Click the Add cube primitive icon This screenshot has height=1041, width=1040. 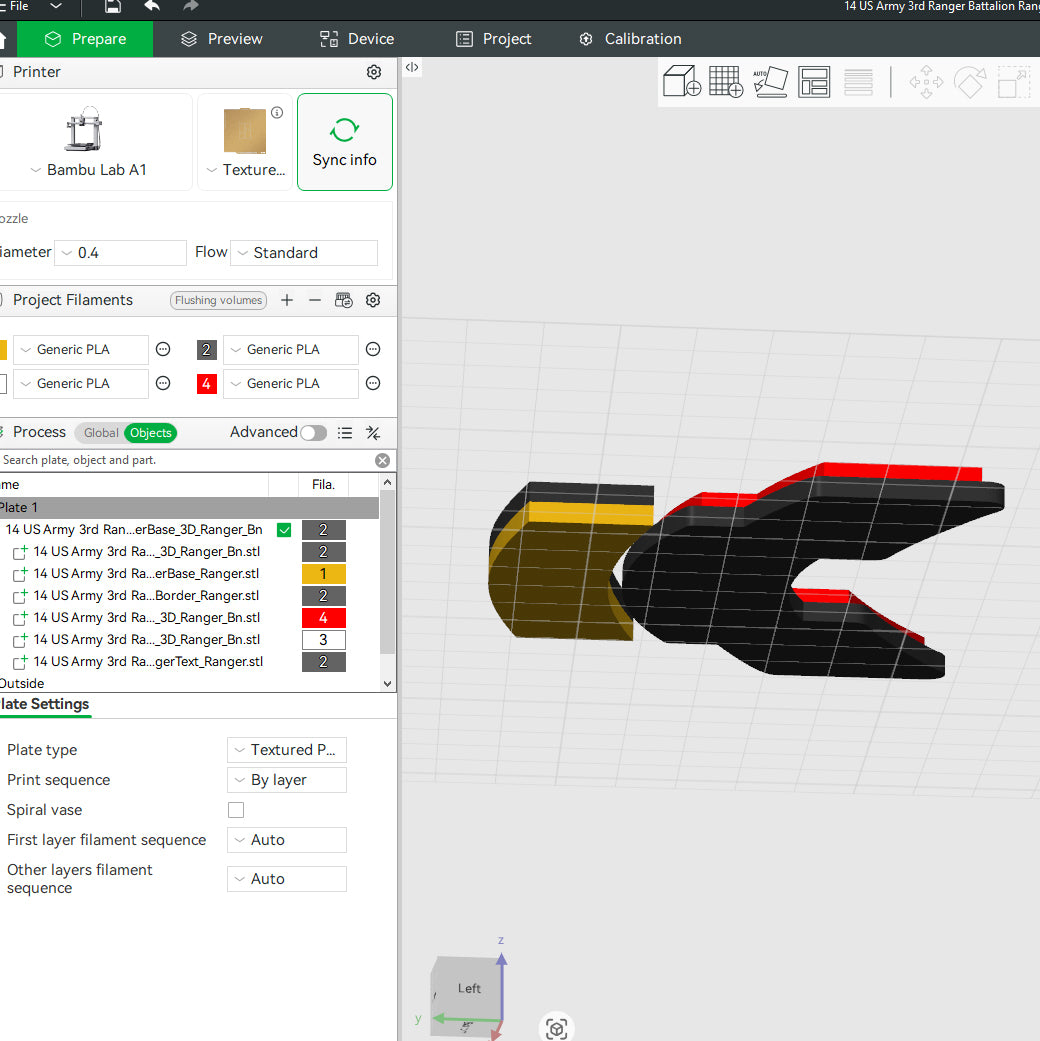682,82
